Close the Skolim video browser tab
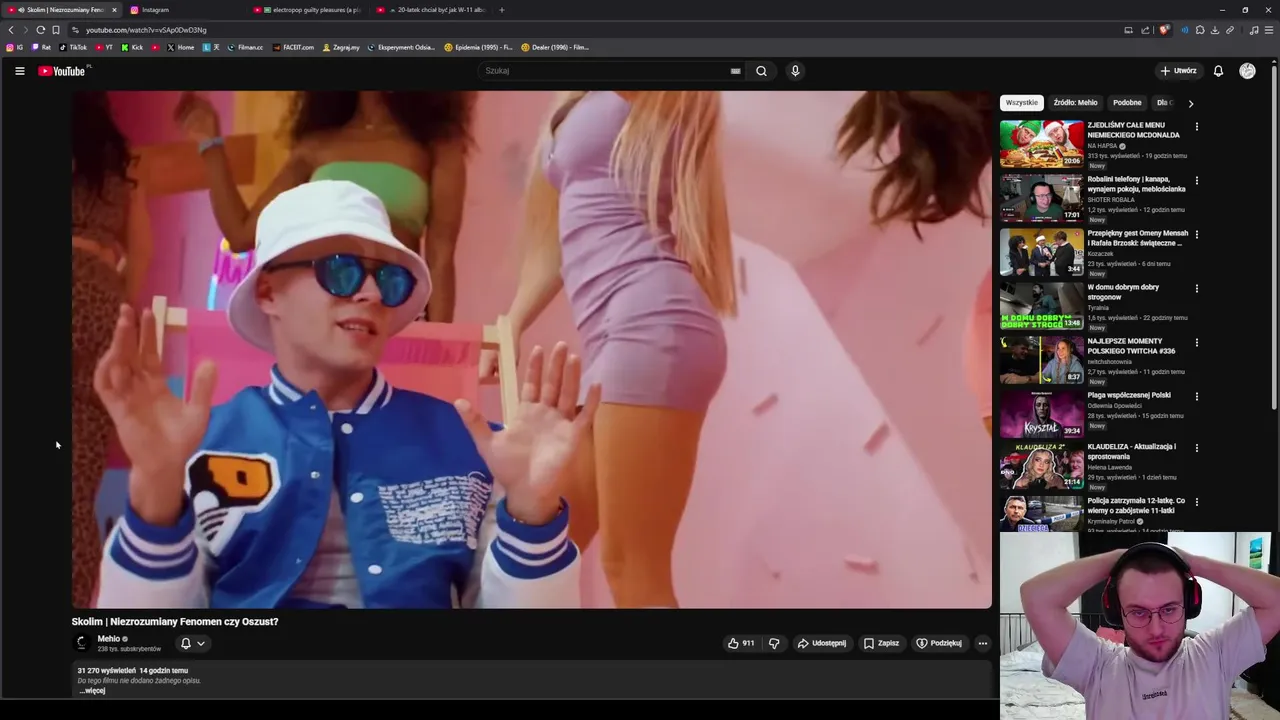Screen dimensions: 1280x720 [114, 10]
